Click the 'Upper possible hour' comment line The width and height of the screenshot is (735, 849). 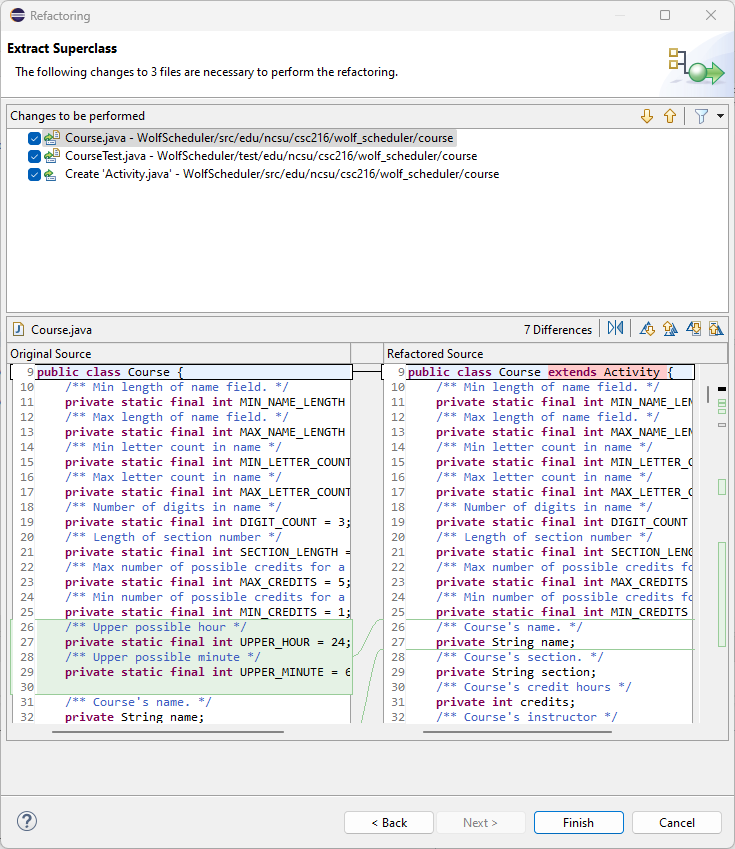coord(155,627)
